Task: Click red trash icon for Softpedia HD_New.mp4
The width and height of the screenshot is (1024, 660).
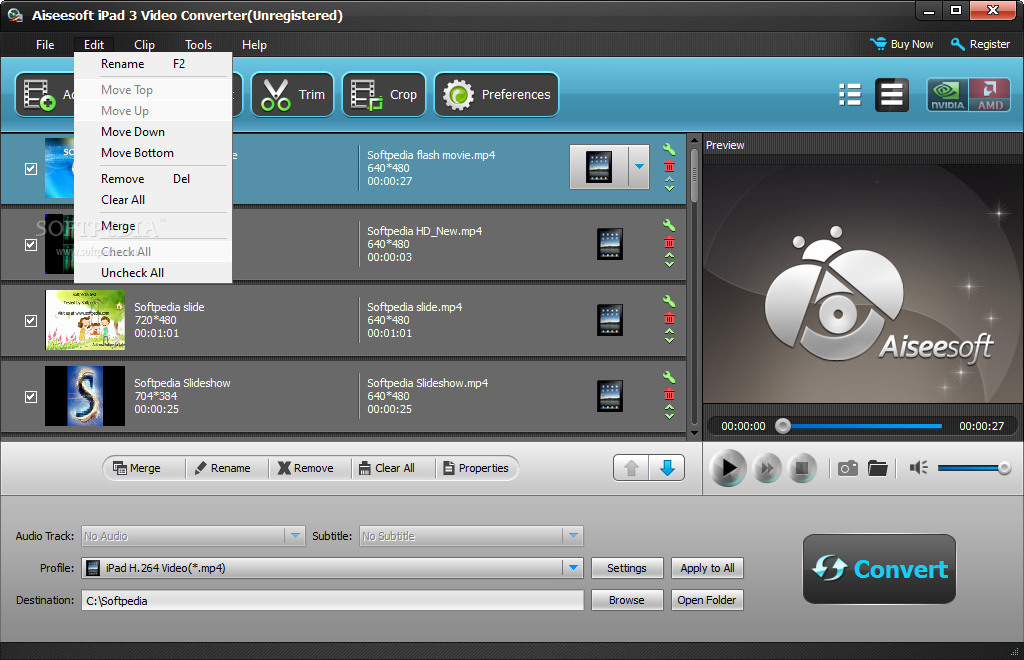Action: tap(669, 243)
